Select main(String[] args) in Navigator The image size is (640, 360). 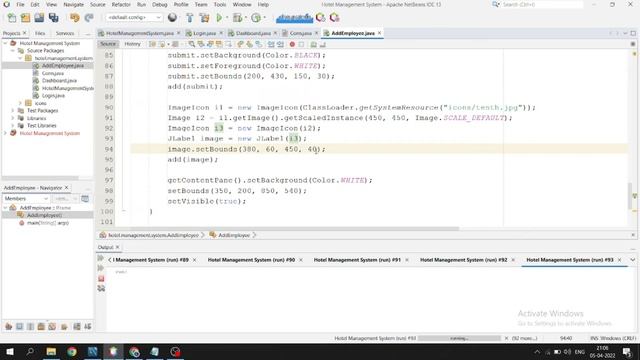48,223
